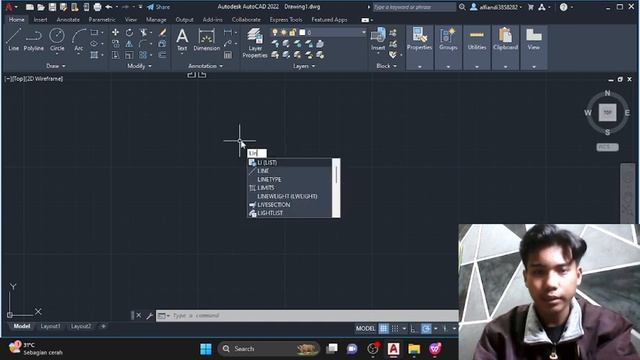Toggle layer 0 on/off lightbulb
Image resolution: width=640 pixels, height=360 pixels.
tap(275, 32)
